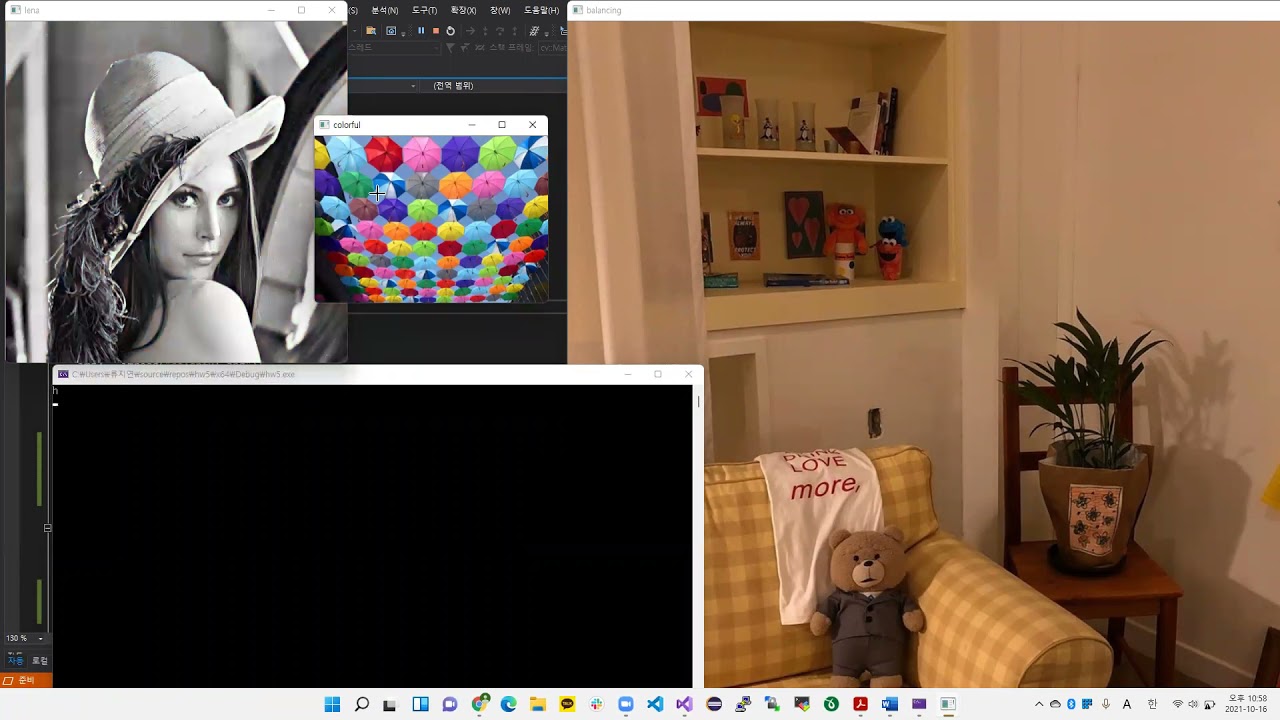Screen dimensions: 1280x720
Task: Toggle the A input mode indicator
Action: pos(1127,704)
